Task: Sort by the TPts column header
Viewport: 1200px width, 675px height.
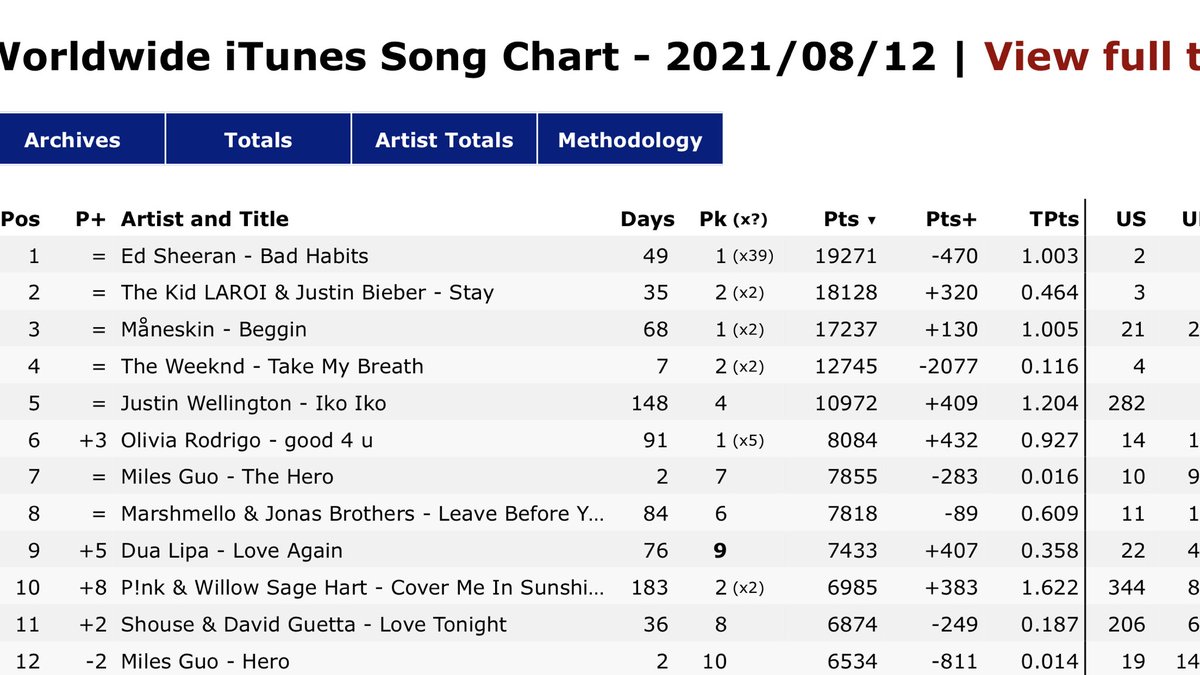Action: pyautogui.click(x=1054, y=219)
